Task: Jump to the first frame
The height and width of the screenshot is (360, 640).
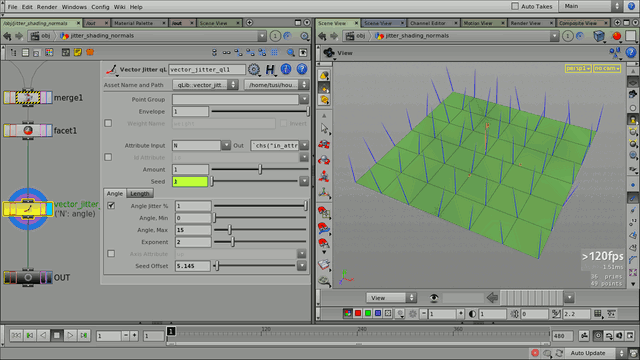Action: (x=16, y=336)
